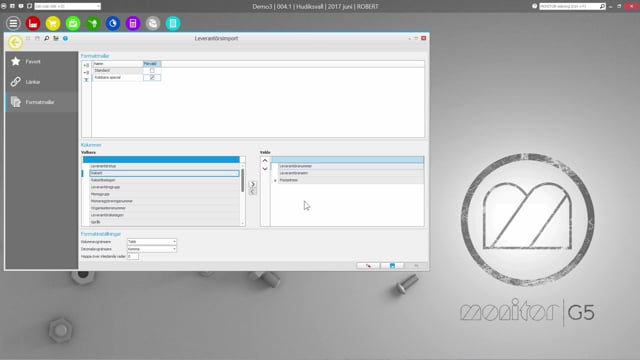Screen dimensions: 640x360
Task: Select Leverantörskategori in the Valbara list
Action: point(164,215)
